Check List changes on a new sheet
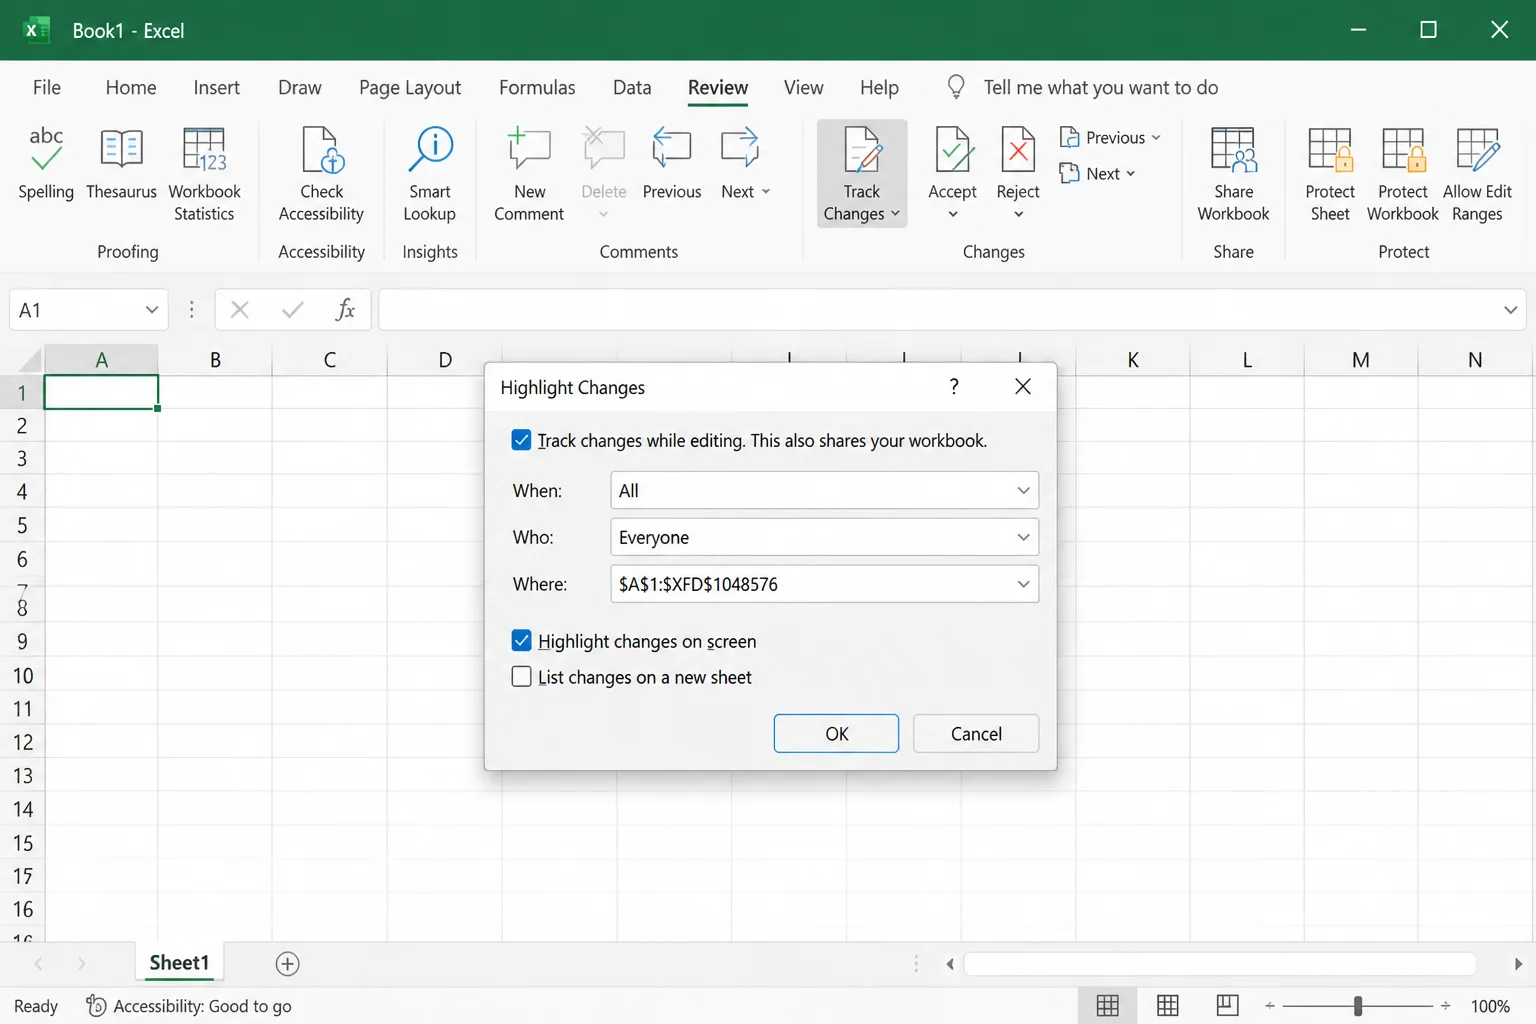The height and width of the screenshot is (1024, 1536). coord(521,677)
